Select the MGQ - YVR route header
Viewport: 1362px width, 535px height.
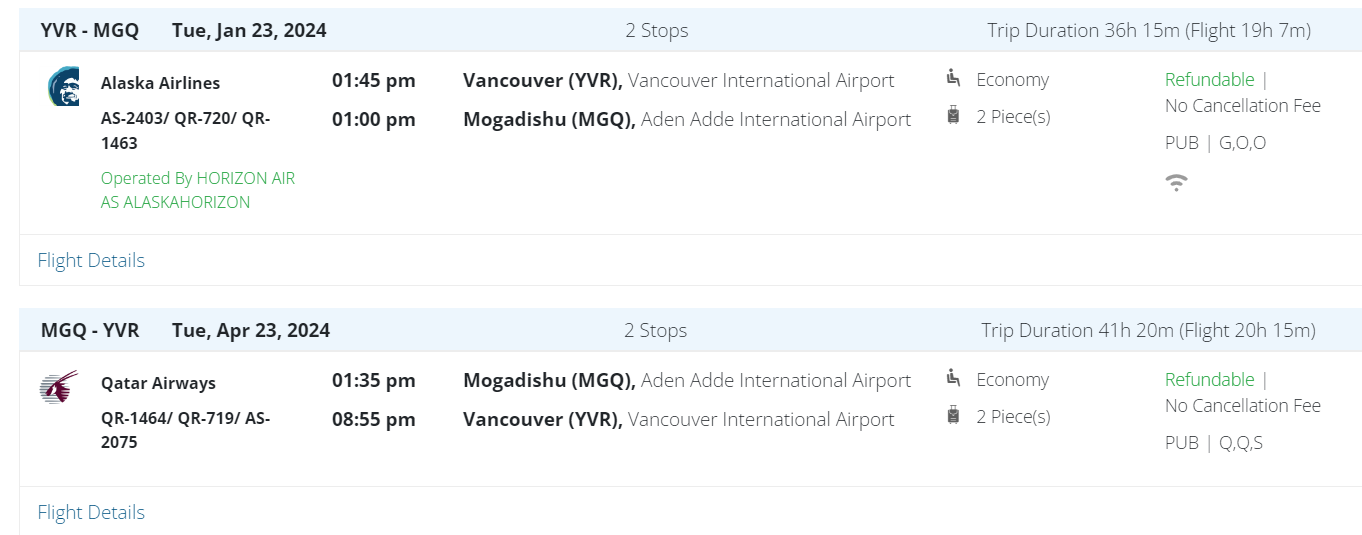pyautogui.click(x=89, y=330)
